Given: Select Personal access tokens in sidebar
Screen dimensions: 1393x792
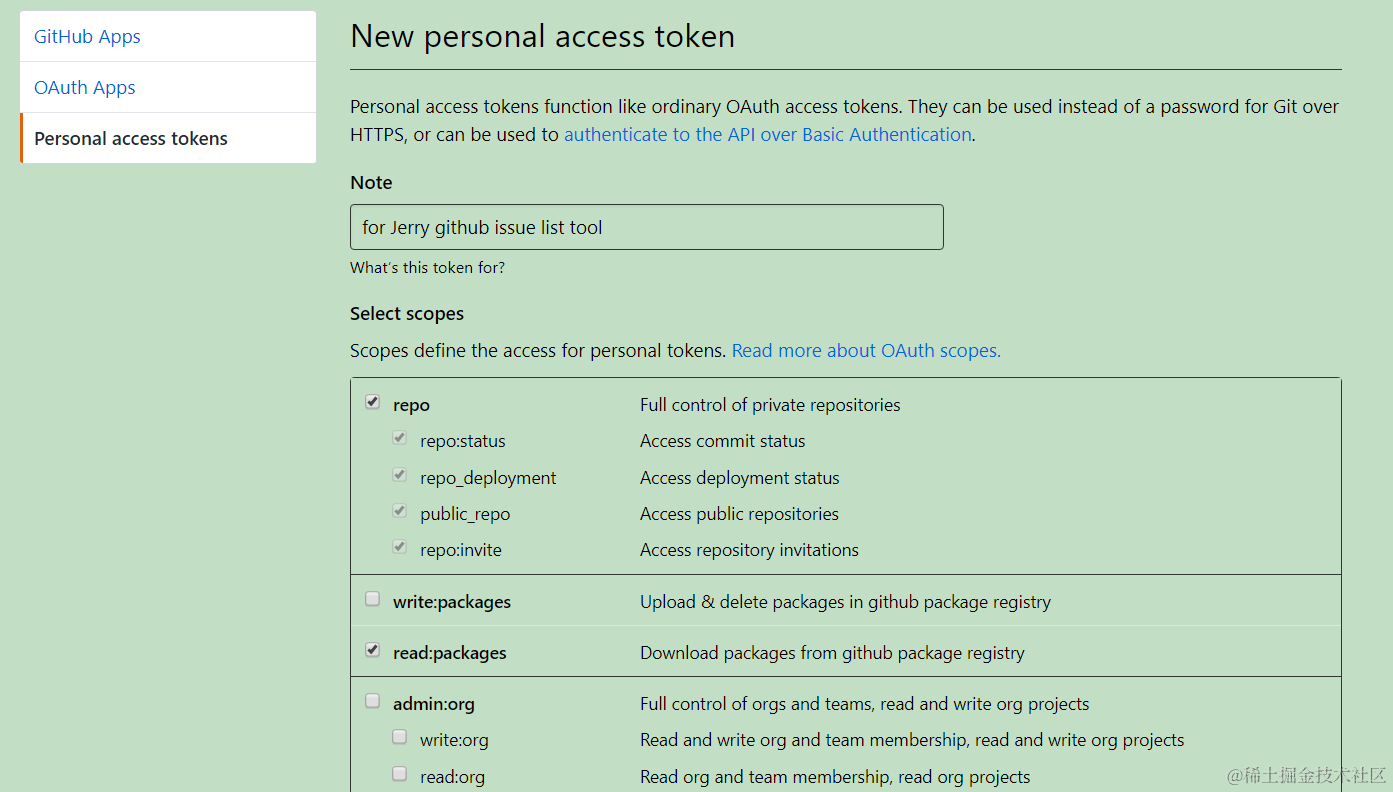Looking at the screenshot, I should (131, 139).
